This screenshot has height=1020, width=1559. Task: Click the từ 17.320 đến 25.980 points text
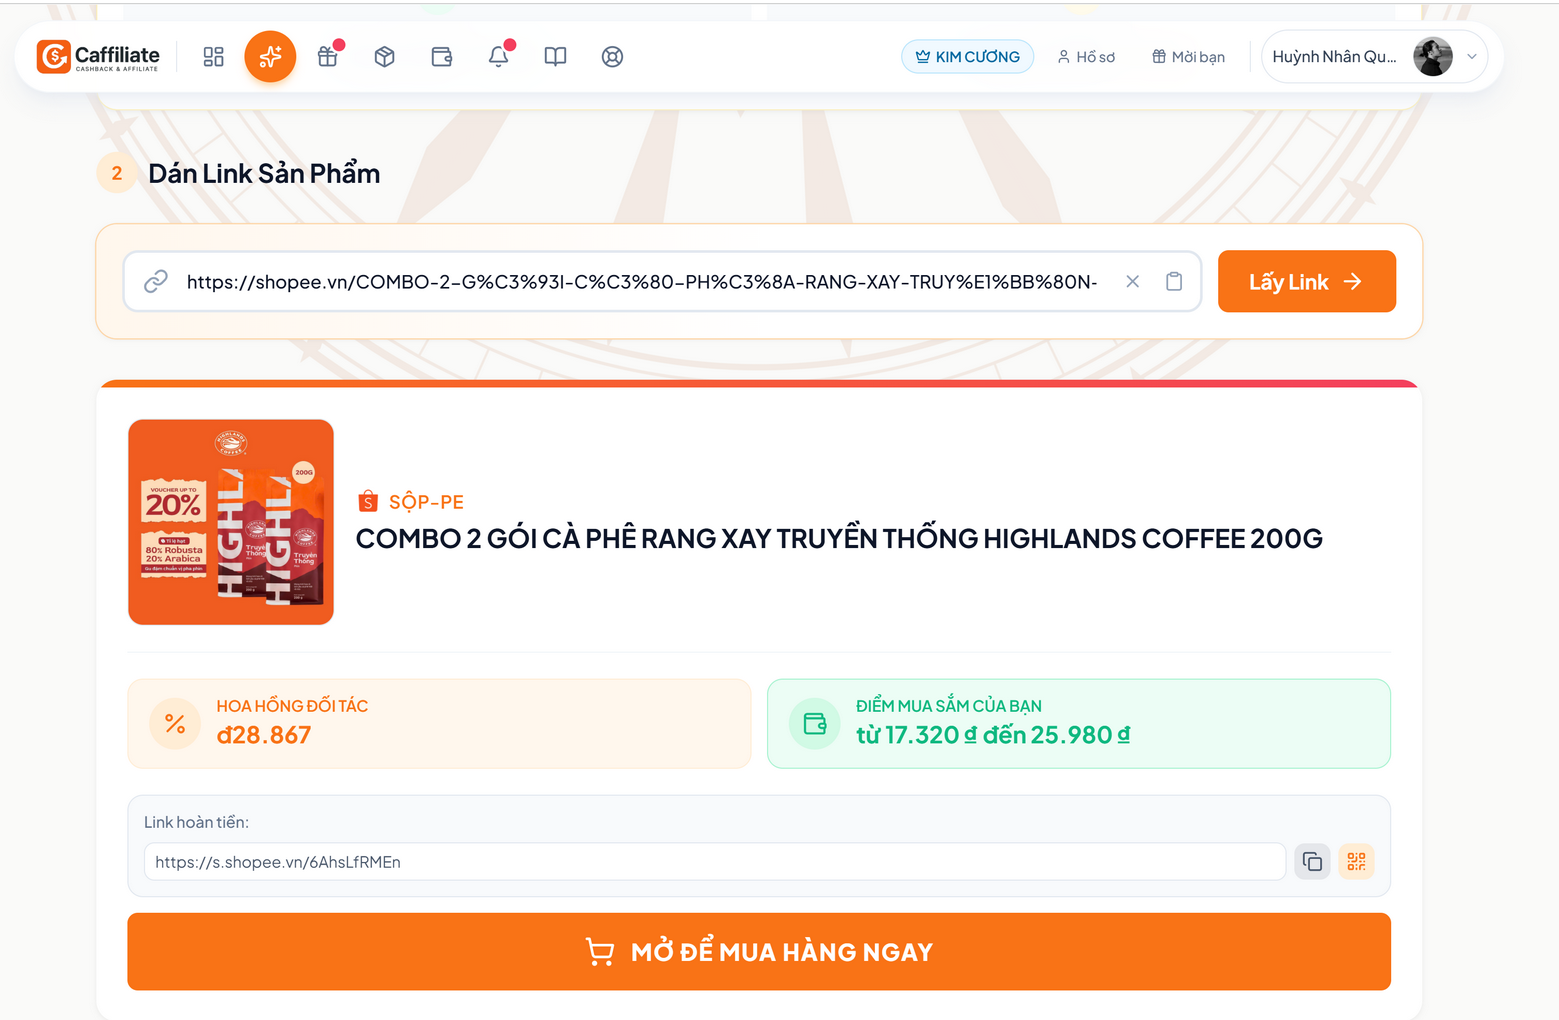point(993,735)
